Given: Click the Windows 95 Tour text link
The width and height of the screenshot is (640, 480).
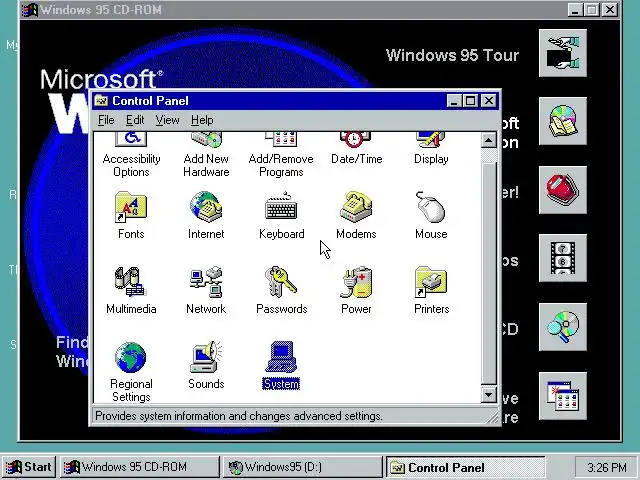Looking at the screenshot, I should (x=452, y=55).
